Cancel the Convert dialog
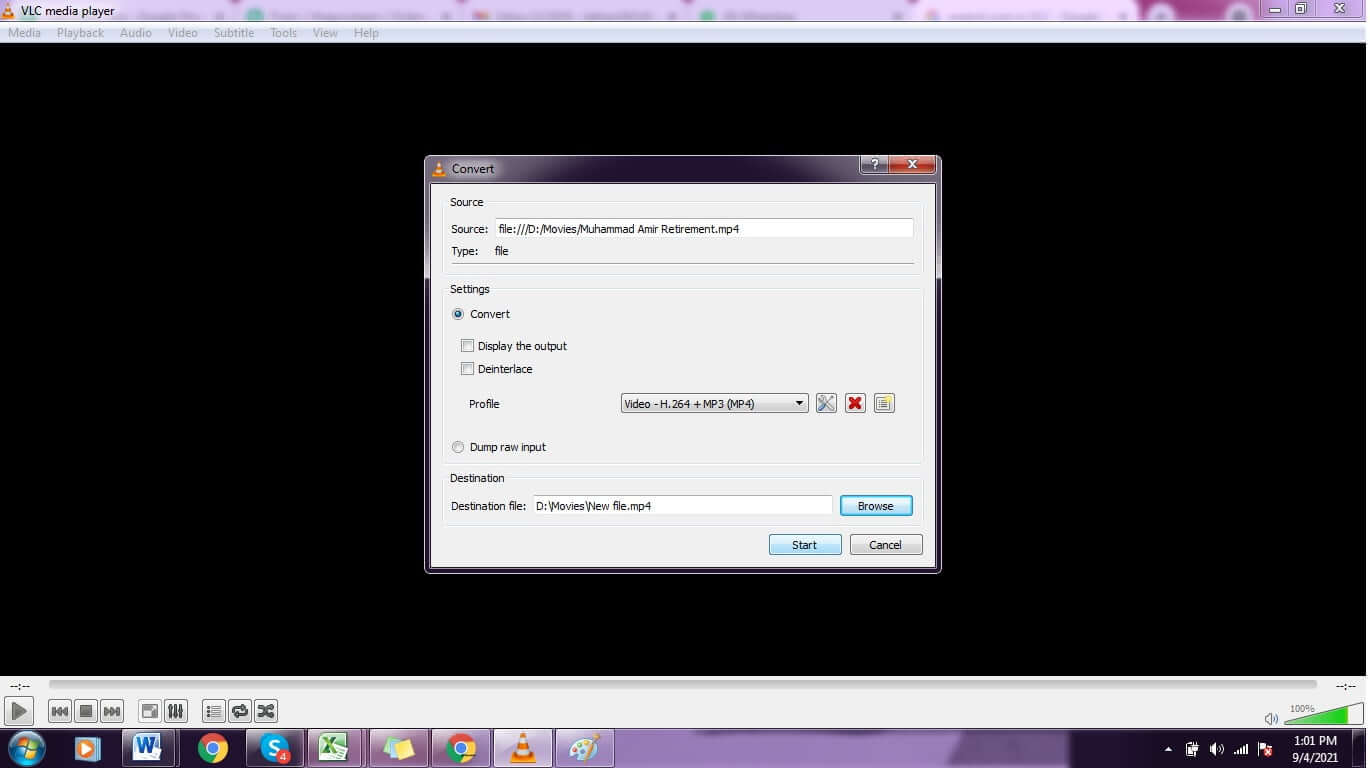 coord(886,545)
